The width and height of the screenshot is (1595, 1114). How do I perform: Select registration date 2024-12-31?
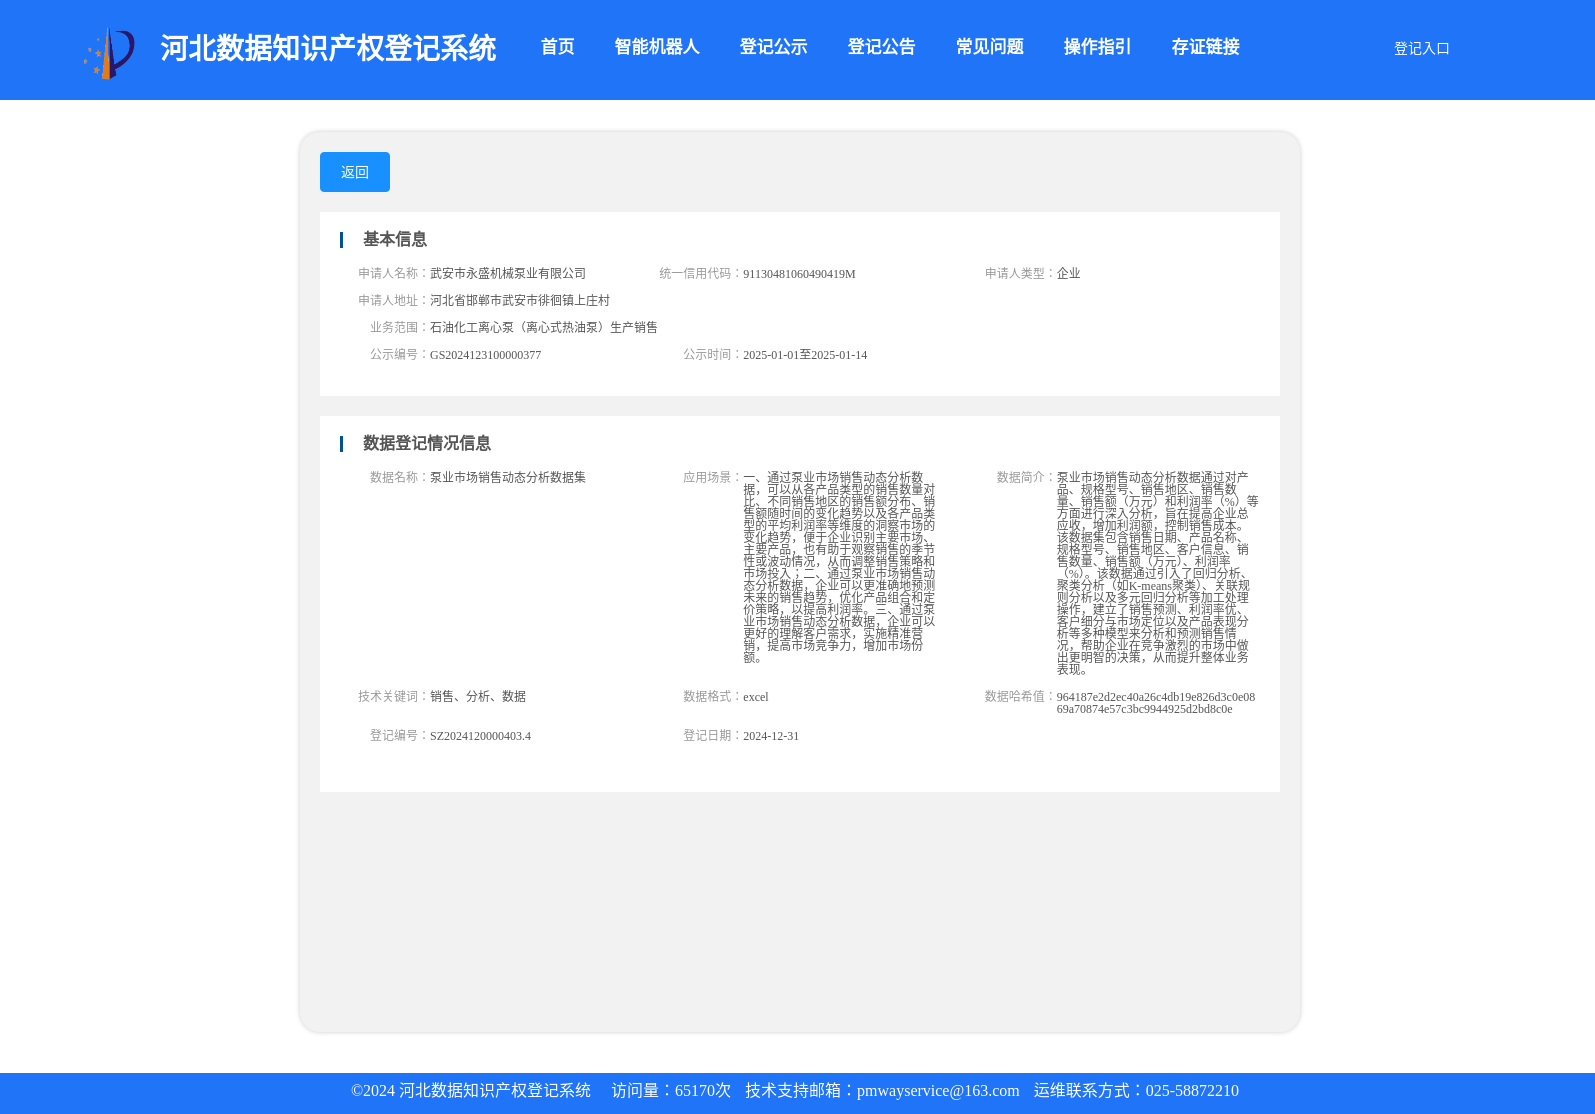coord(771,736)
